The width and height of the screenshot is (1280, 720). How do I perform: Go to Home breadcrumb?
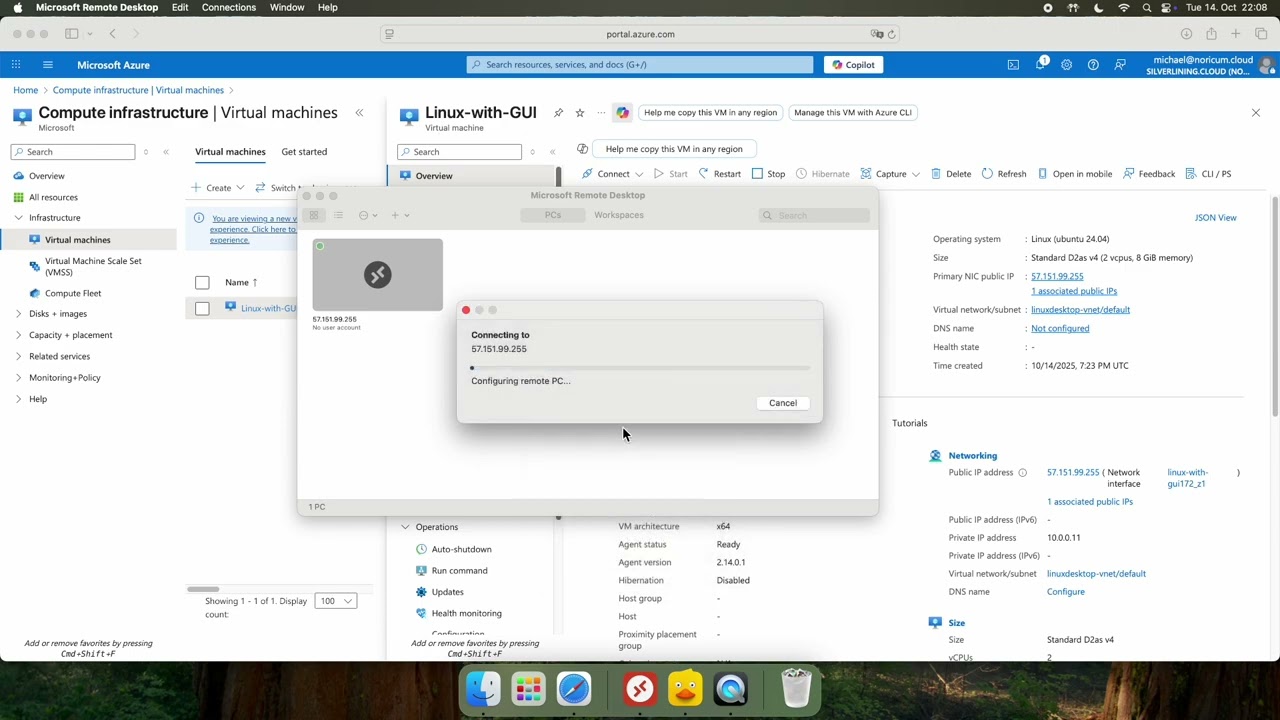(x=25, y=90)
